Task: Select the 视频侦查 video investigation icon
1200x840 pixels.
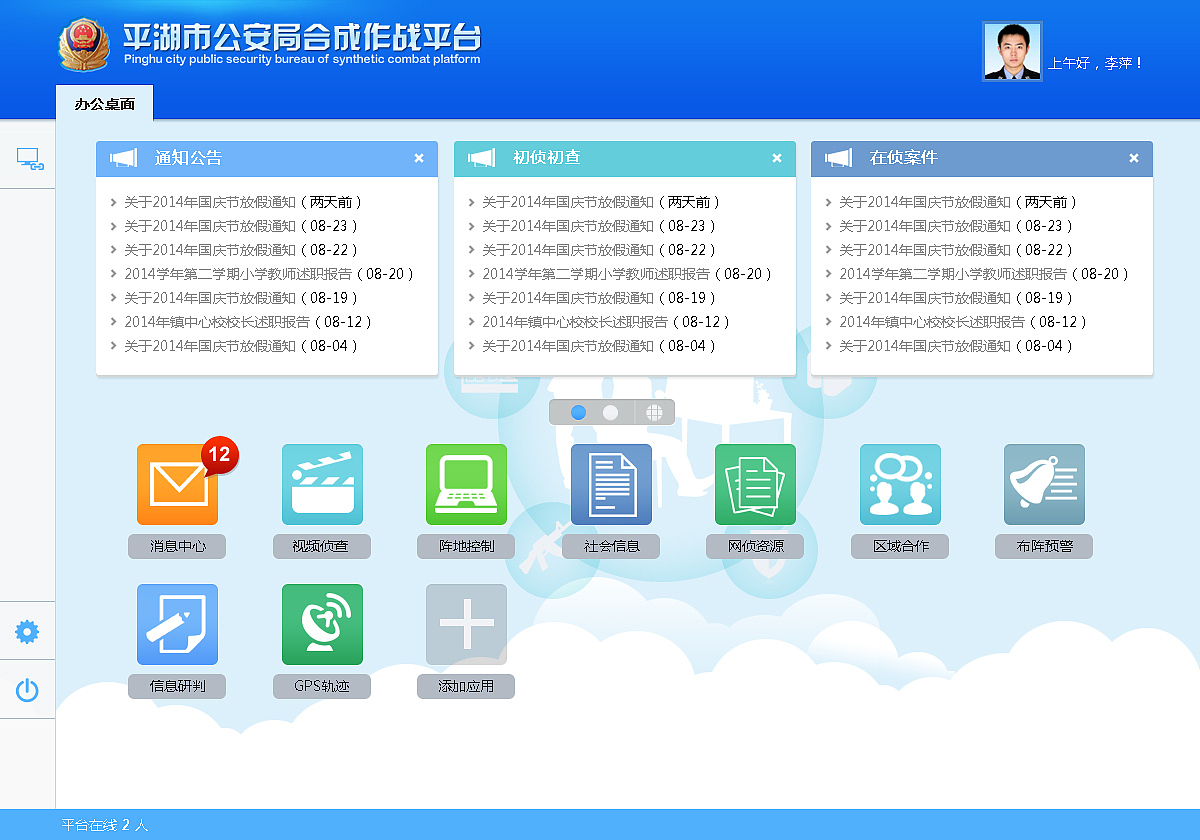Action: pos(322,483)
